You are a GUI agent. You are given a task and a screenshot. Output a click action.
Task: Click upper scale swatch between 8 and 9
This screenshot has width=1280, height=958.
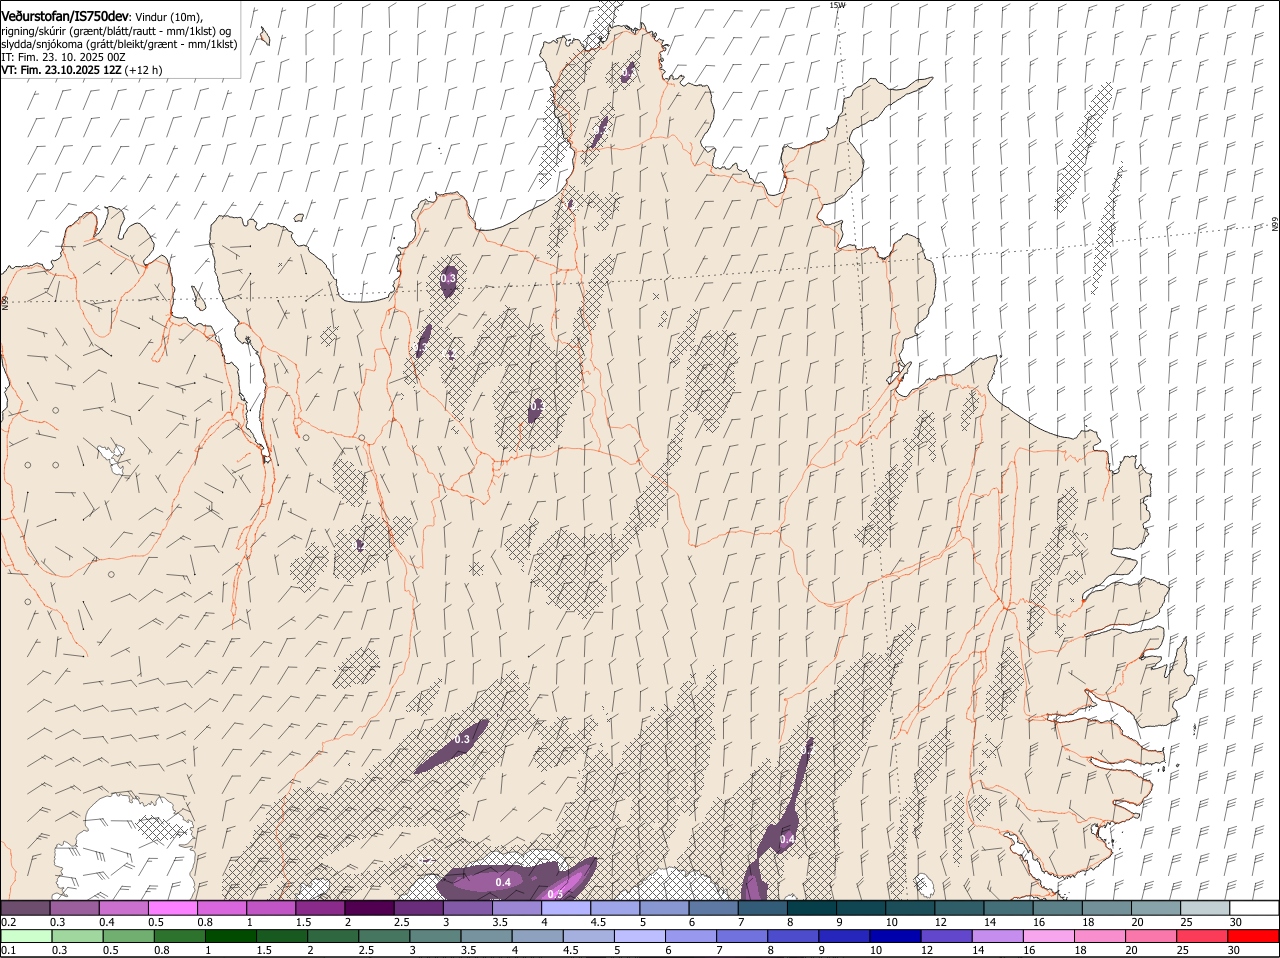[812, 908]
